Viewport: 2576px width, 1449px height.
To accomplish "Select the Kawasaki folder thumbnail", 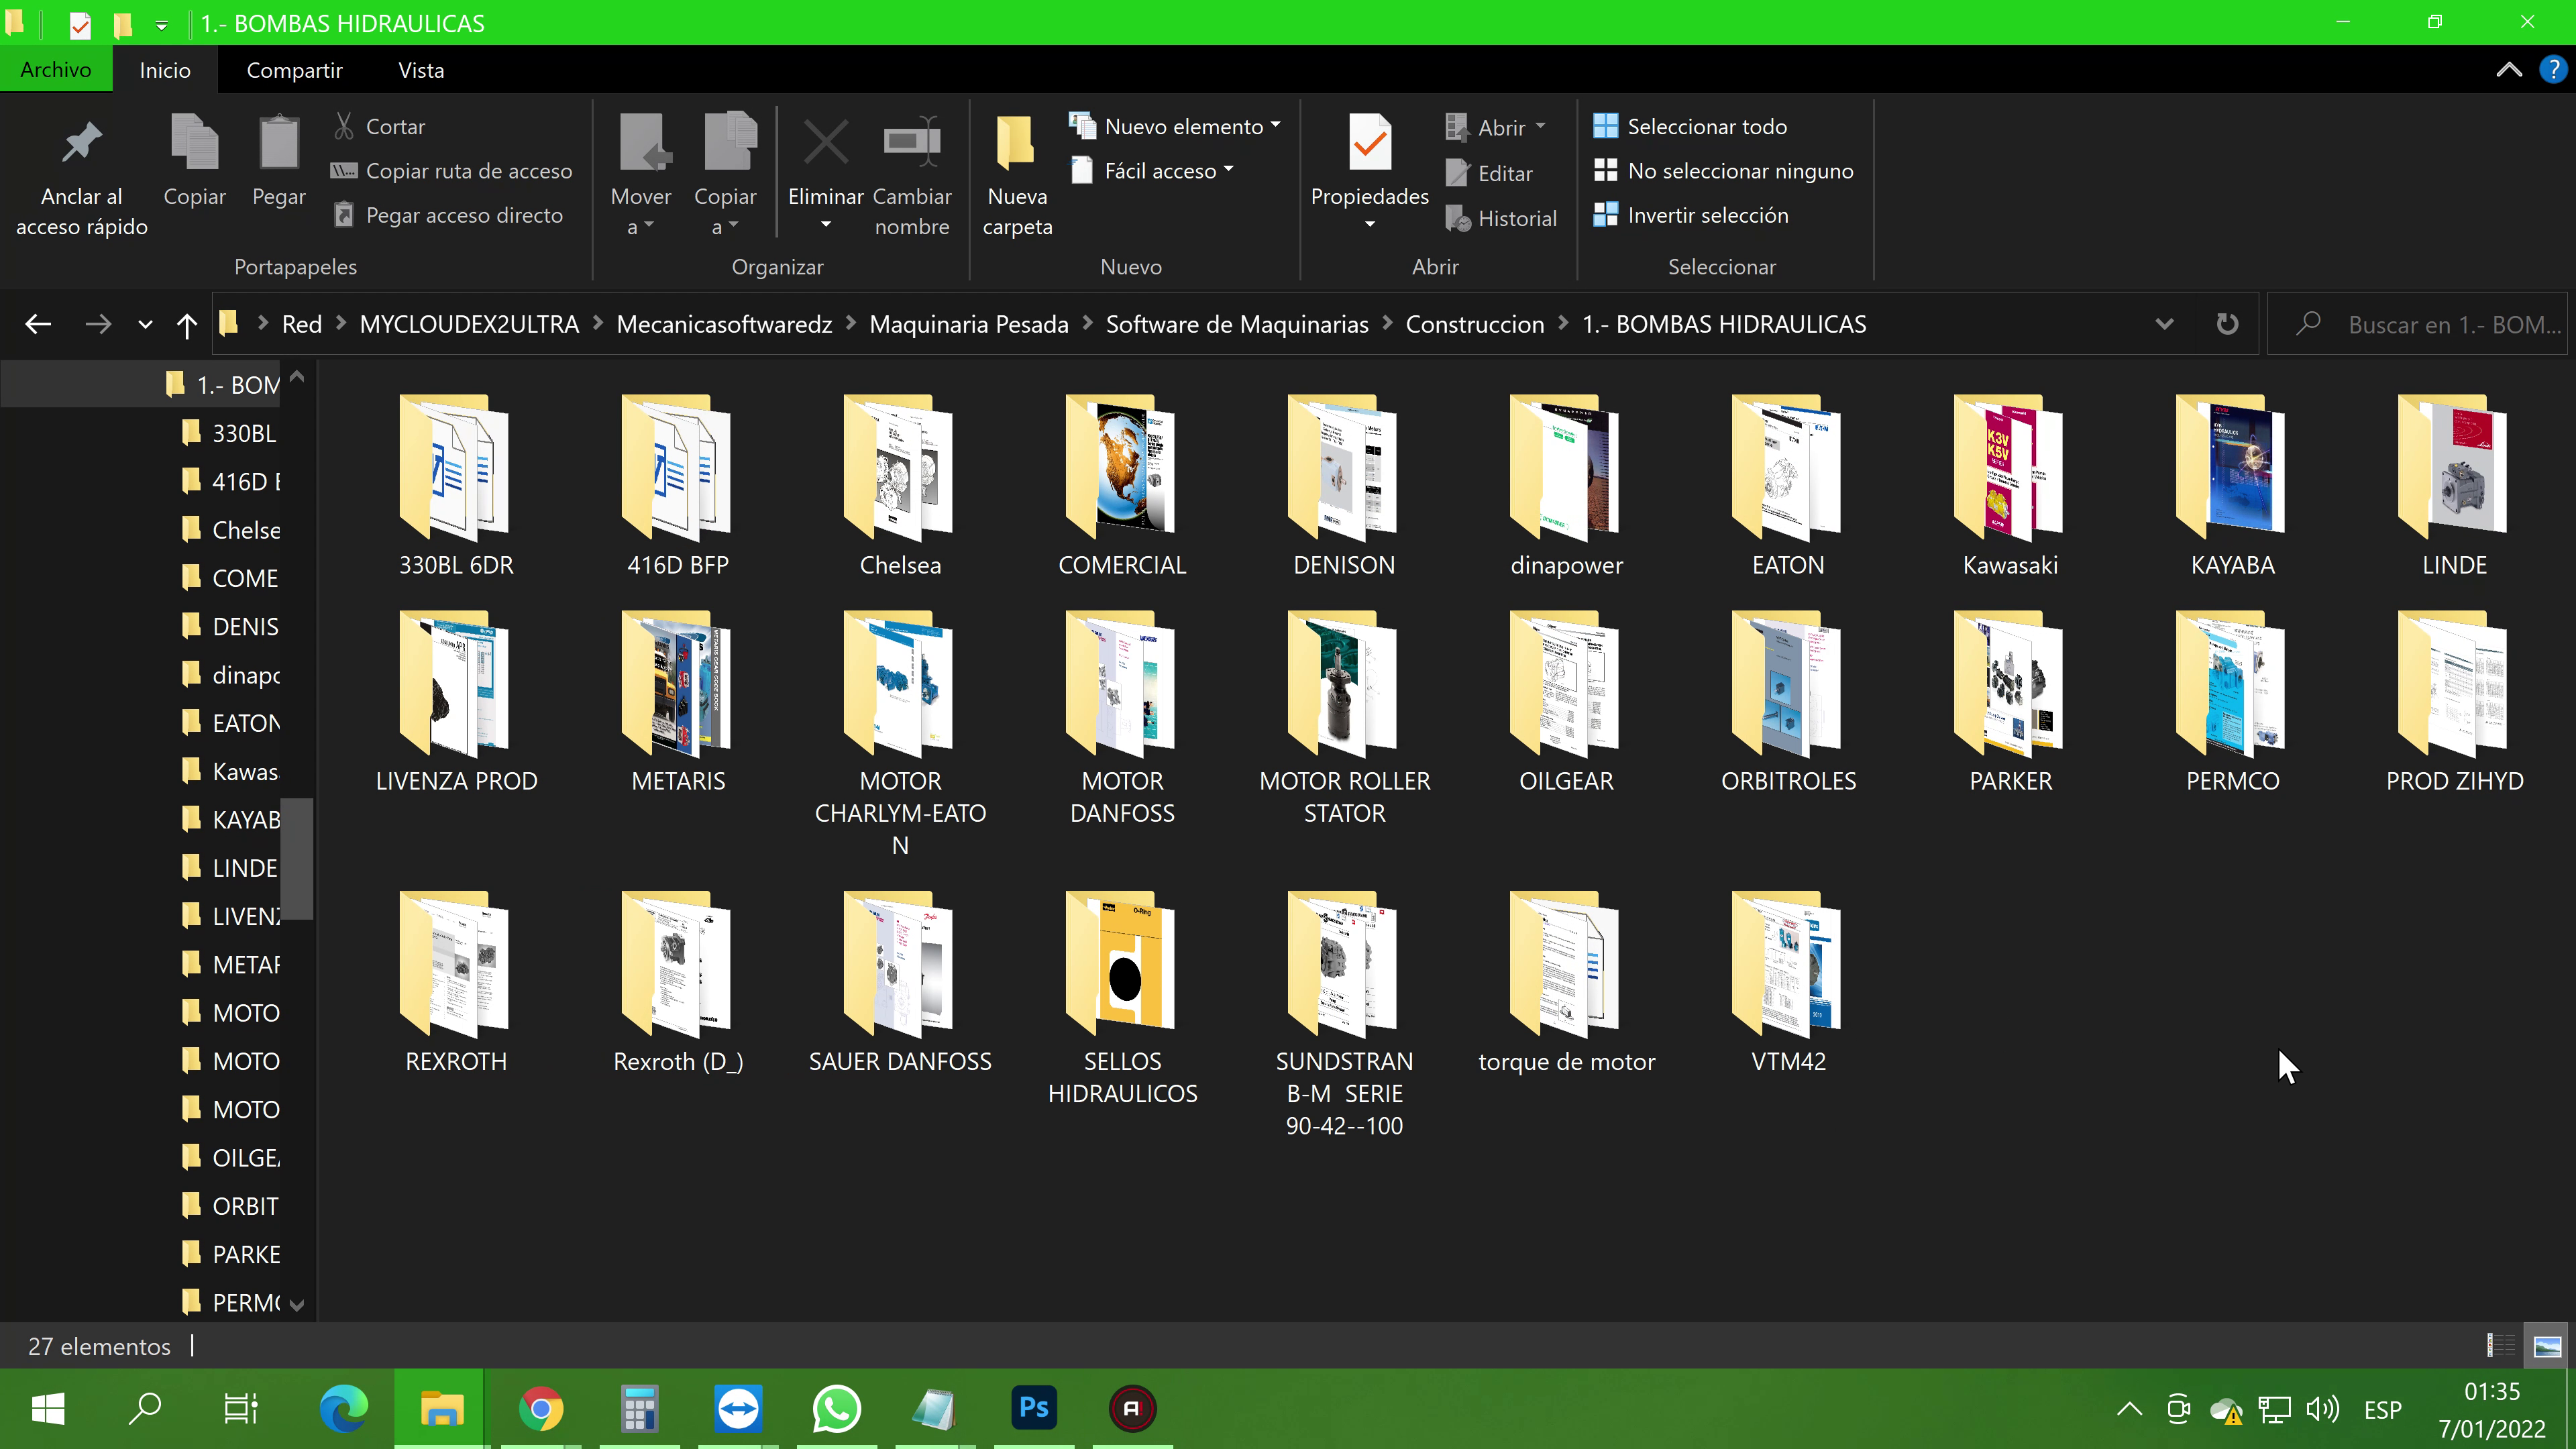I will 2009,468.
